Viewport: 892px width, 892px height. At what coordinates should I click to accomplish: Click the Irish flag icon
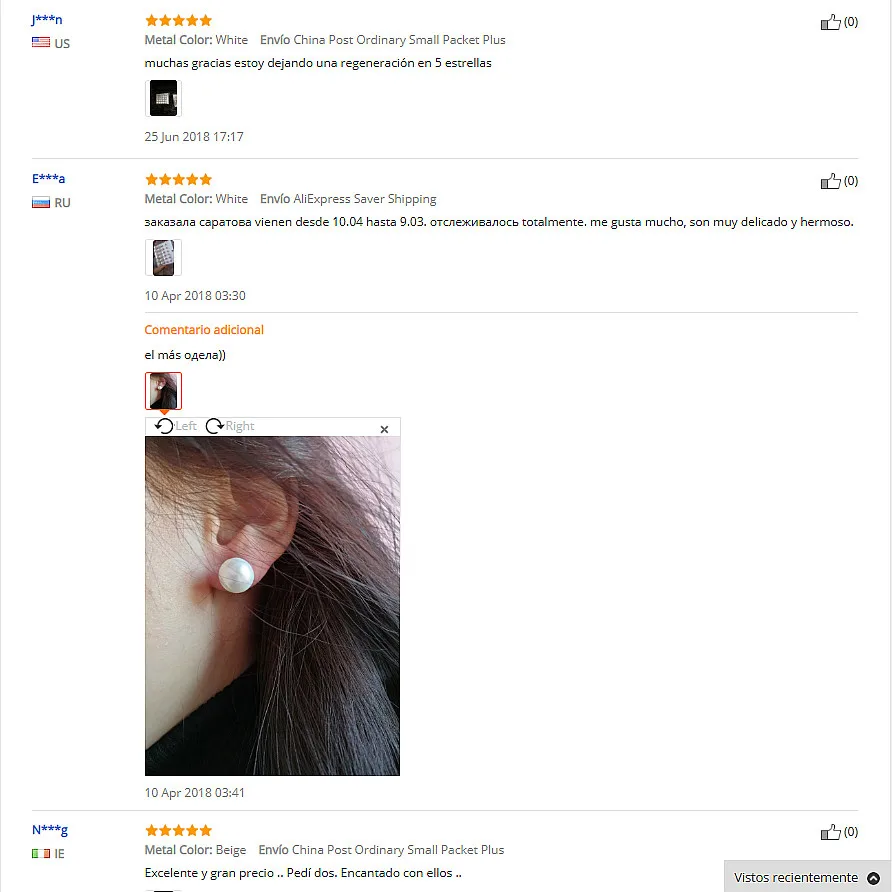41,853
